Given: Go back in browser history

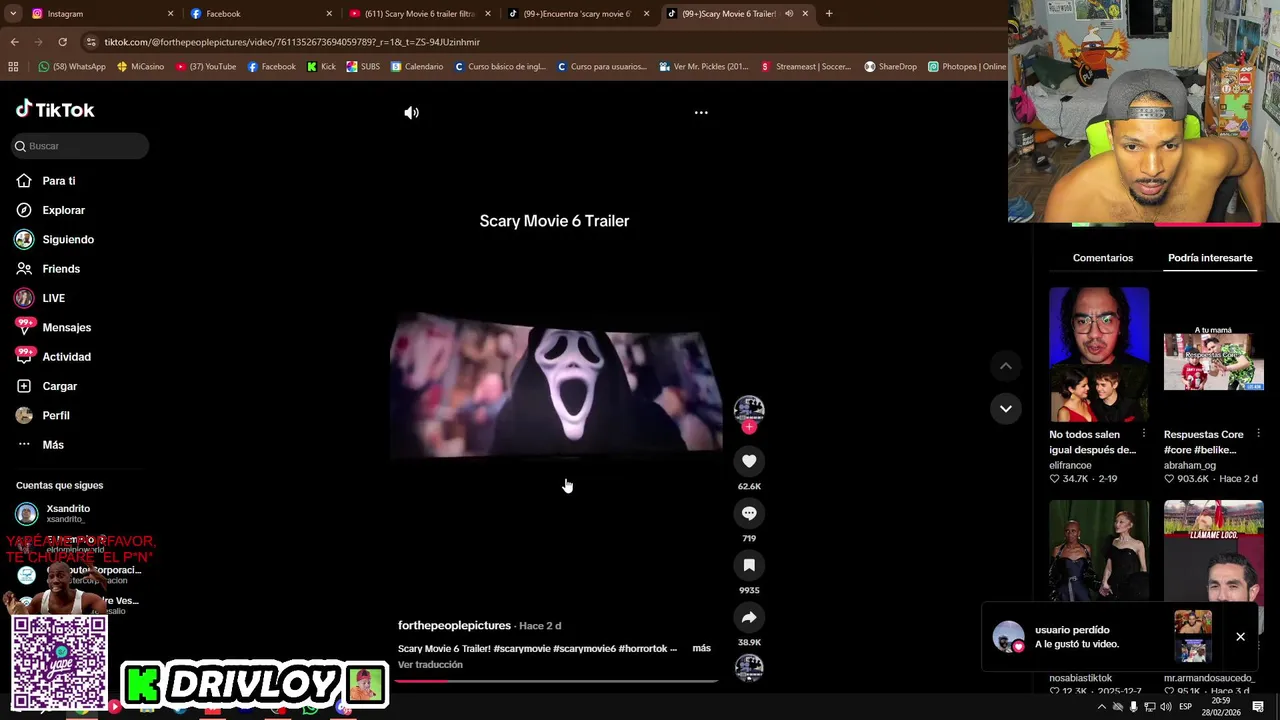Looking at the screenshot, I should click(x=14, y=42).
